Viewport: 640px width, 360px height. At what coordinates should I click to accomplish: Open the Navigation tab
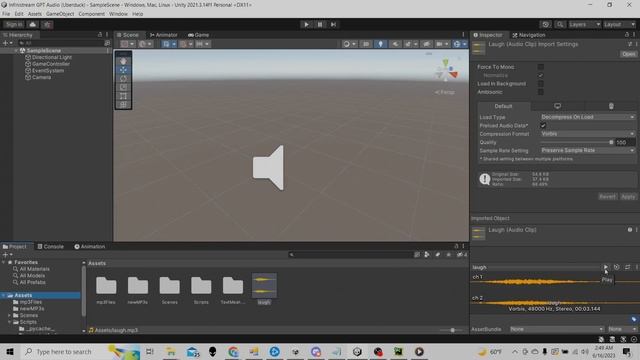(529, 35)
